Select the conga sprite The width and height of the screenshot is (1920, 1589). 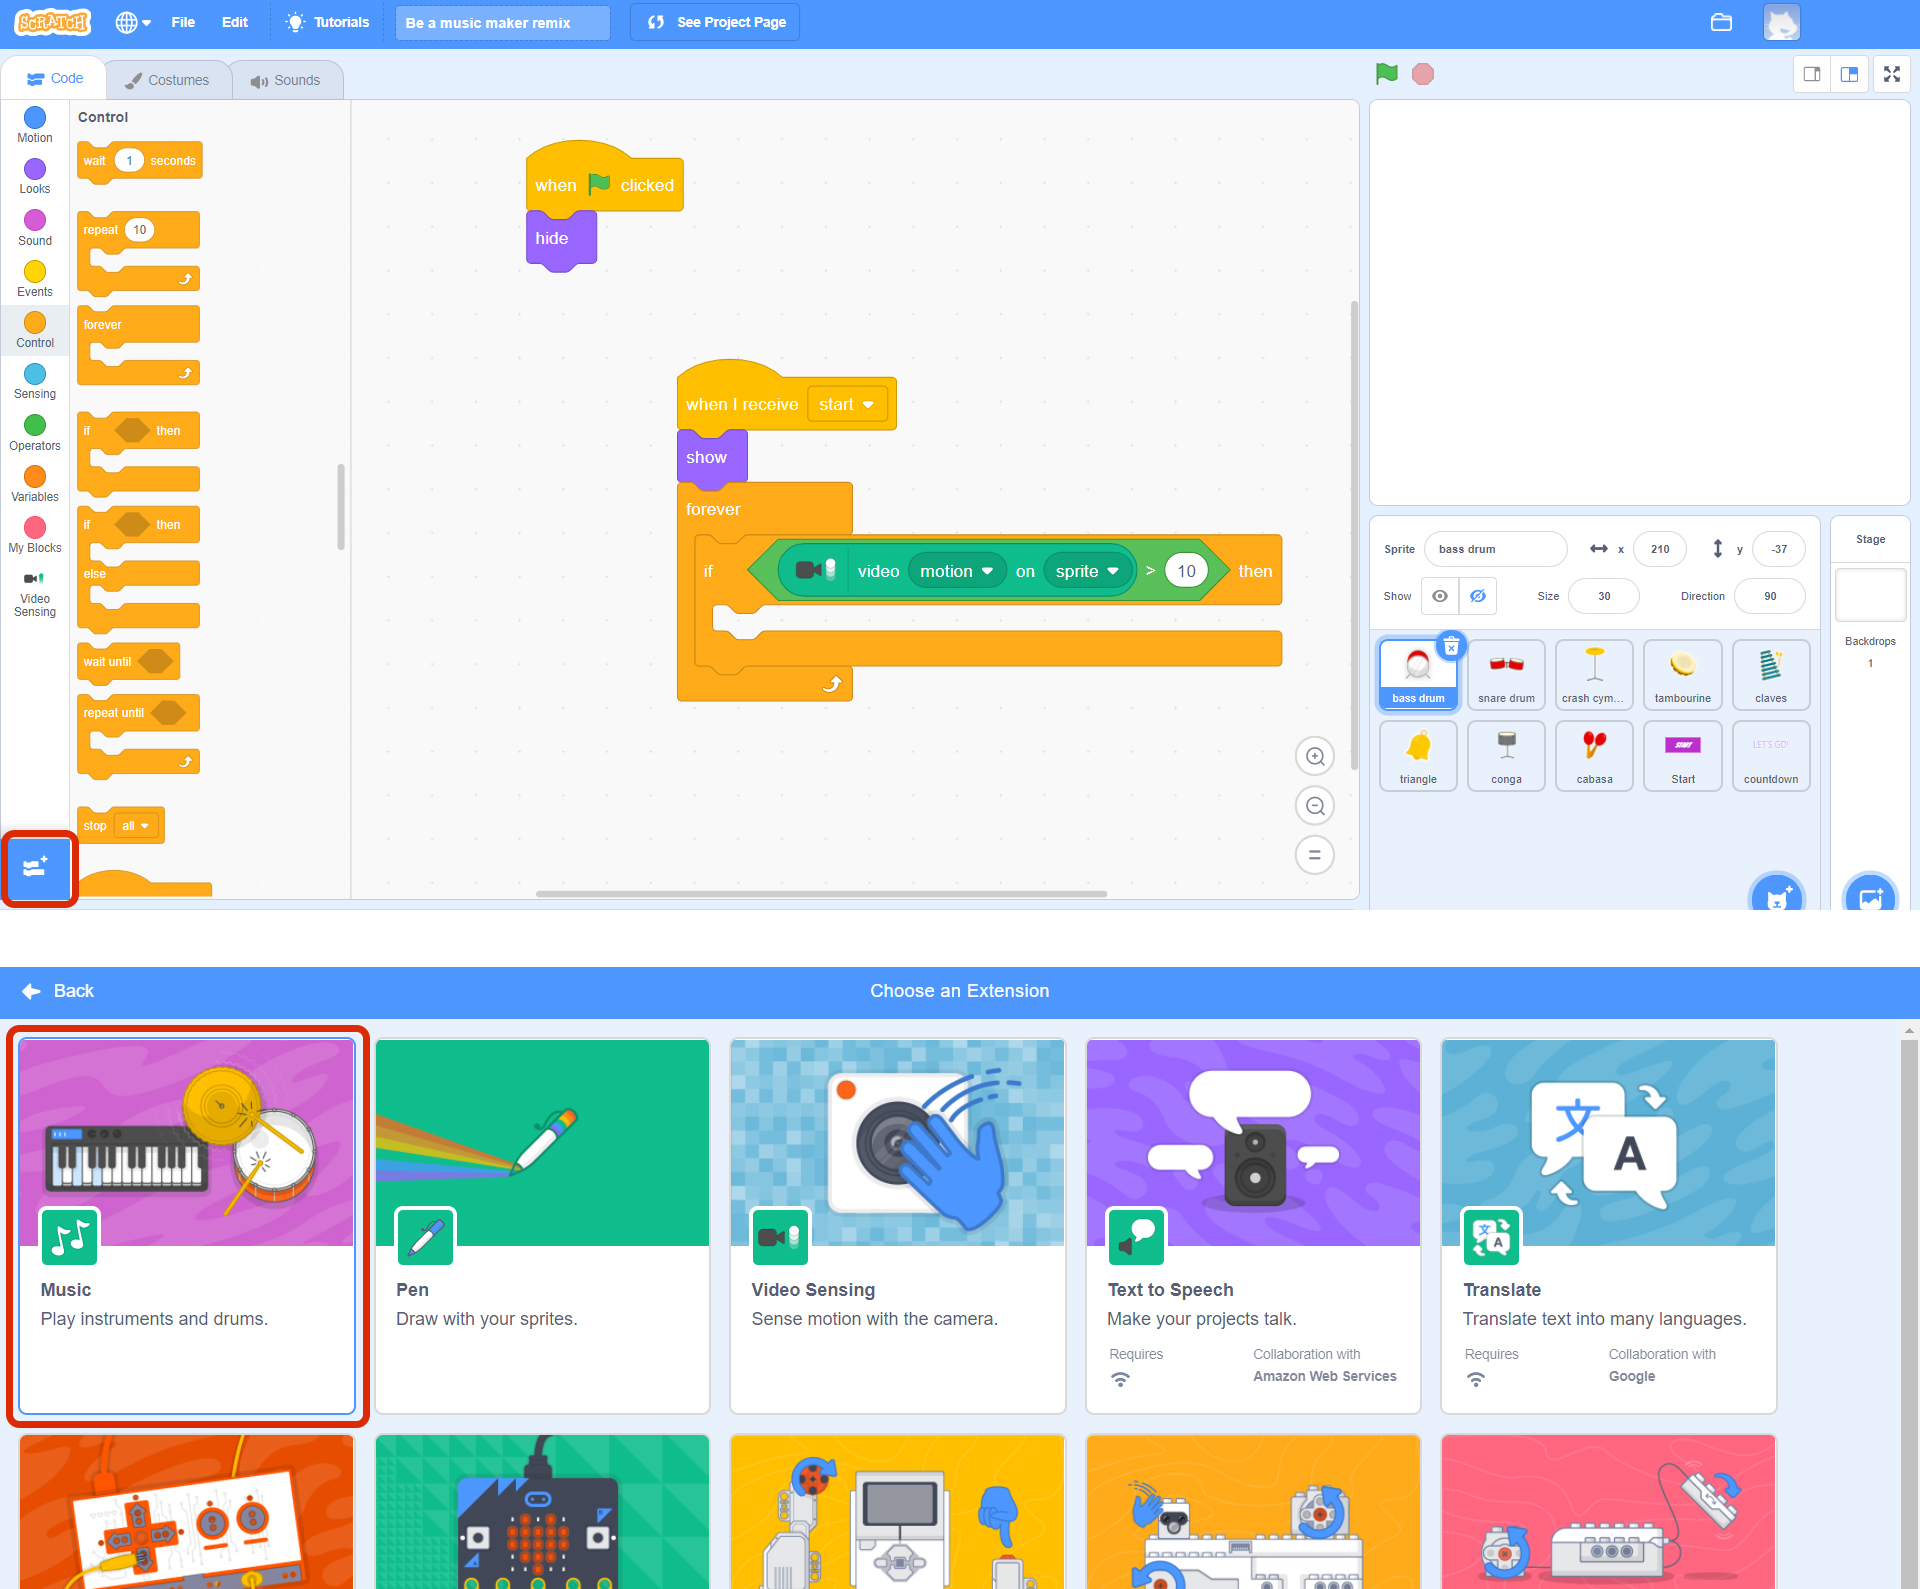1506,756
